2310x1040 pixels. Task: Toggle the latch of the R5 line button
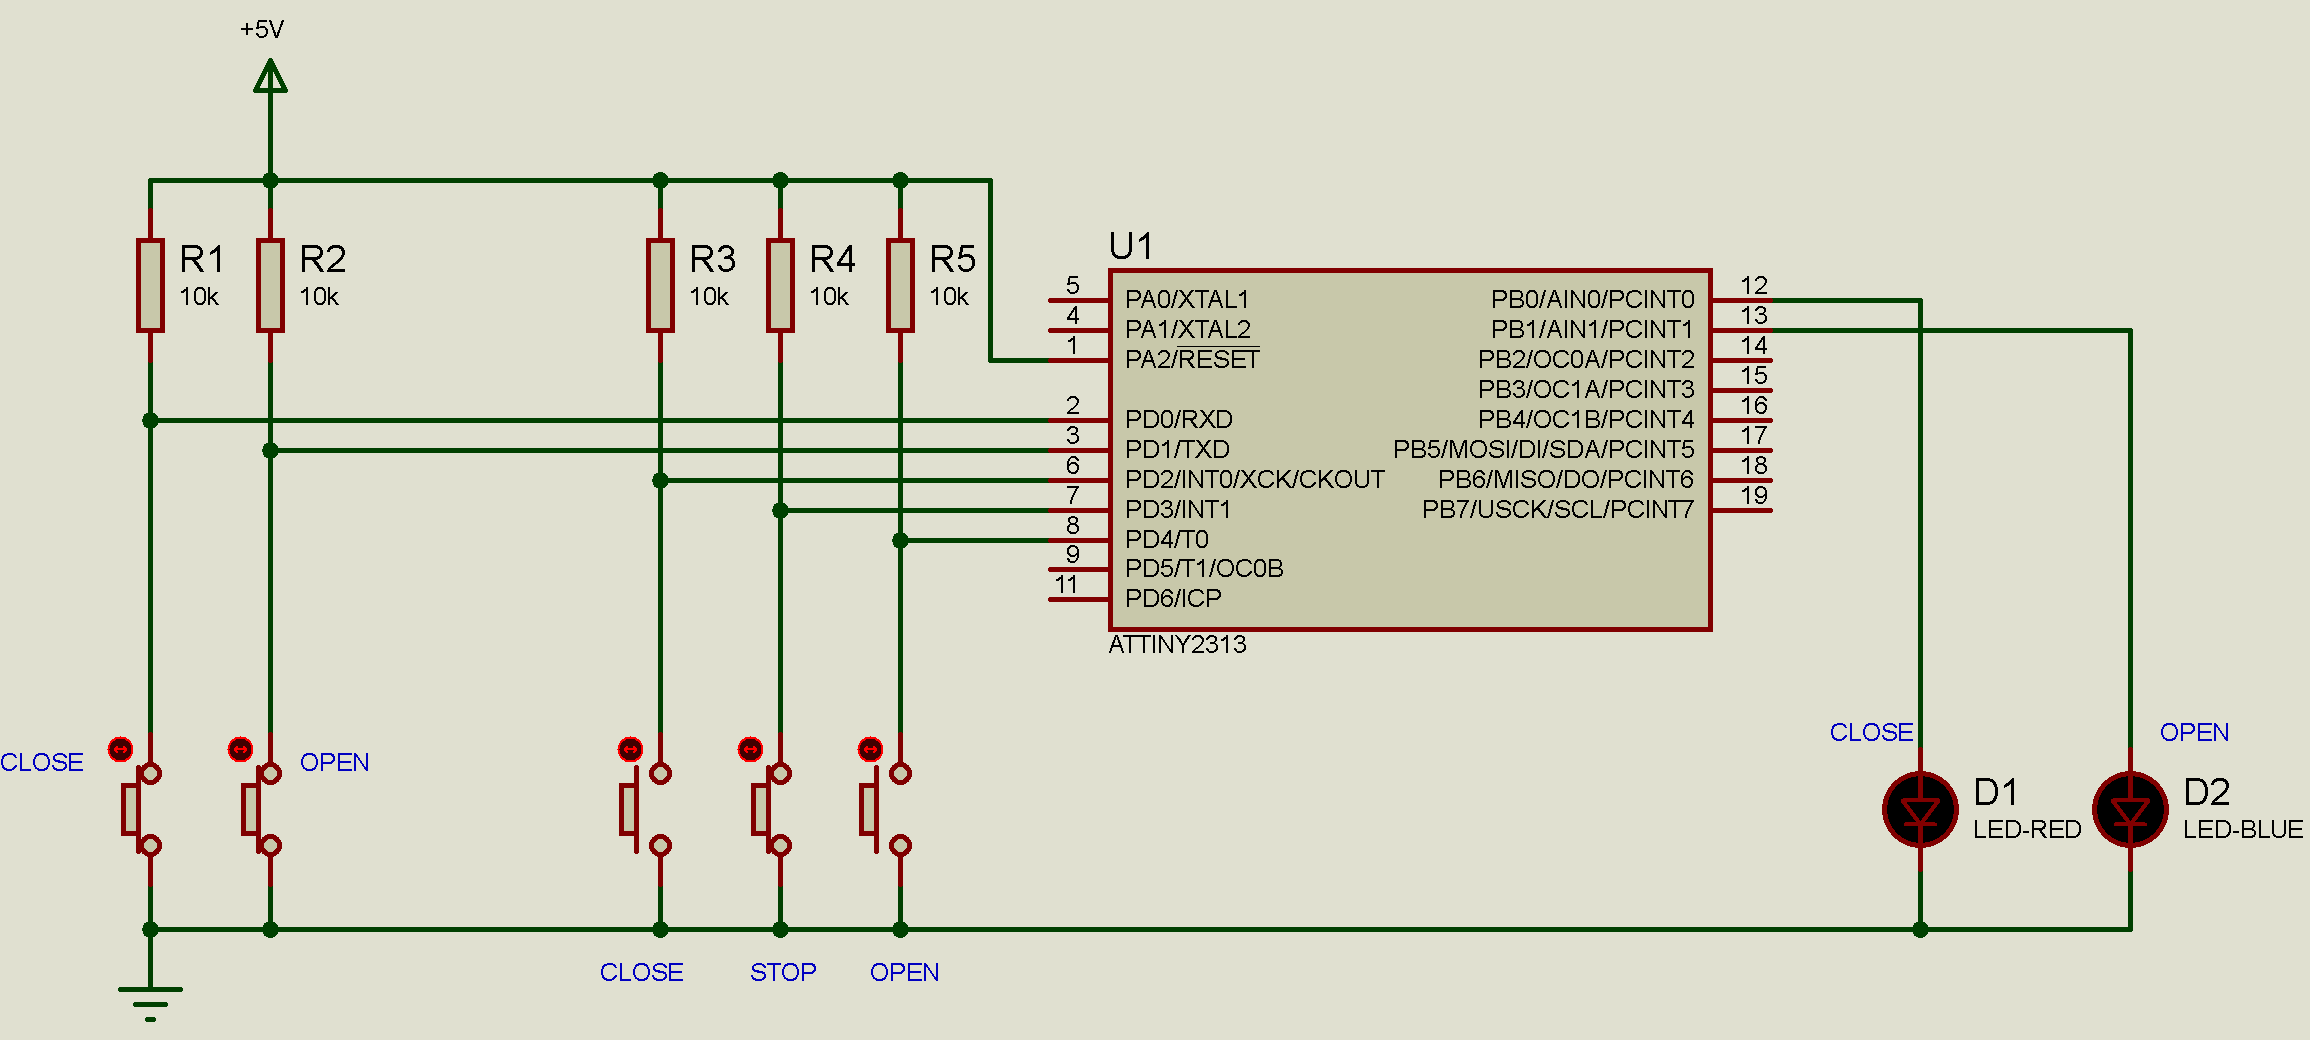pos(870,749)
